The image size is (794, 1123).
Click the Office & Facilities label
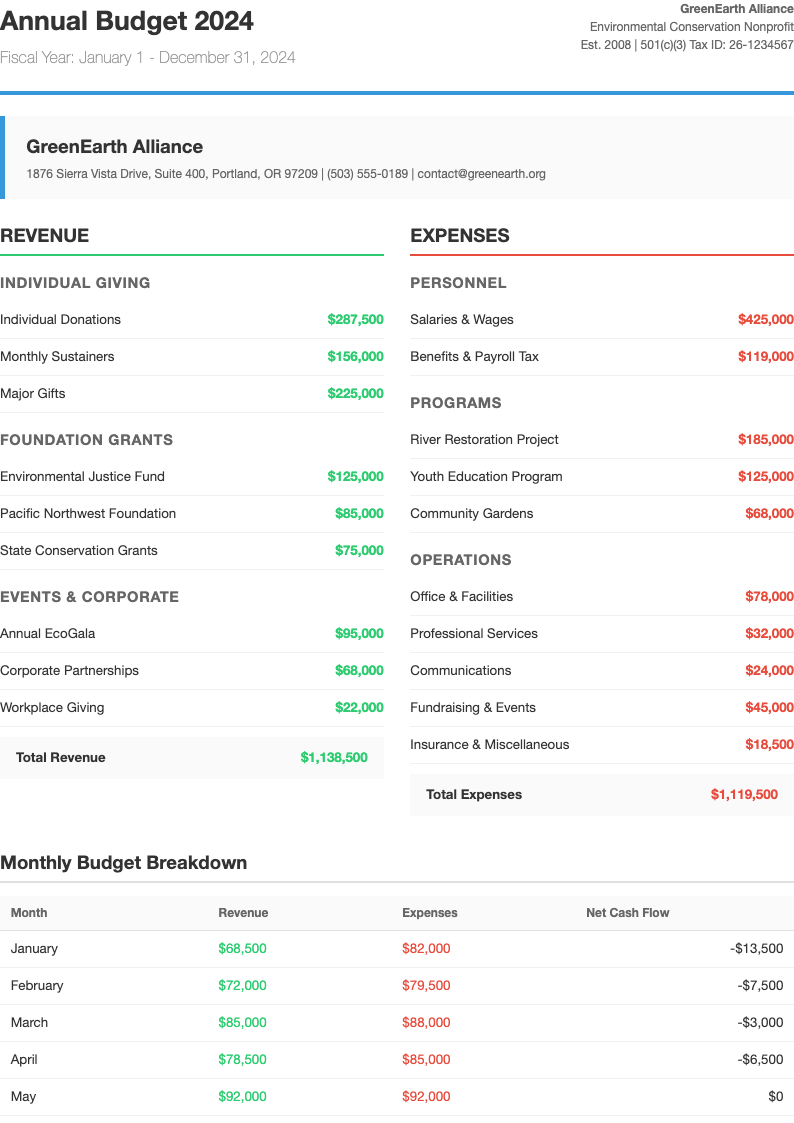462,597
